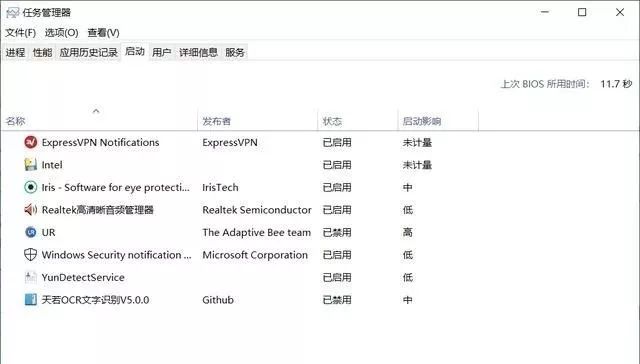Select the Intel row name
Viewport: 640px width, 364px height.
(x=52, y=165)
